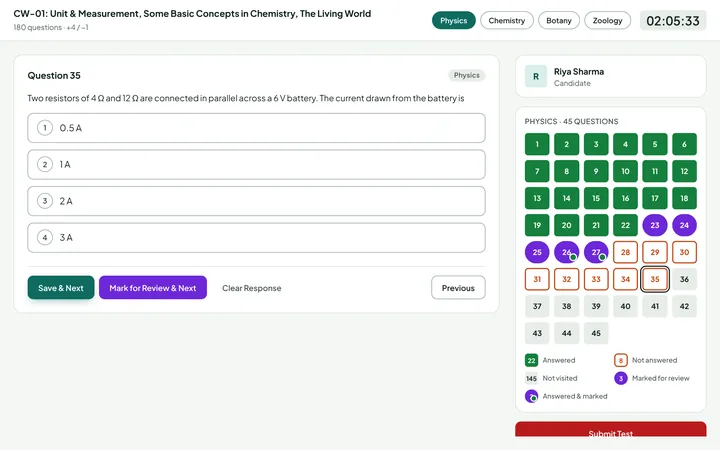720x450 pixels.
Task: Jump to last question 45
Action: click(x=596, y=333)
